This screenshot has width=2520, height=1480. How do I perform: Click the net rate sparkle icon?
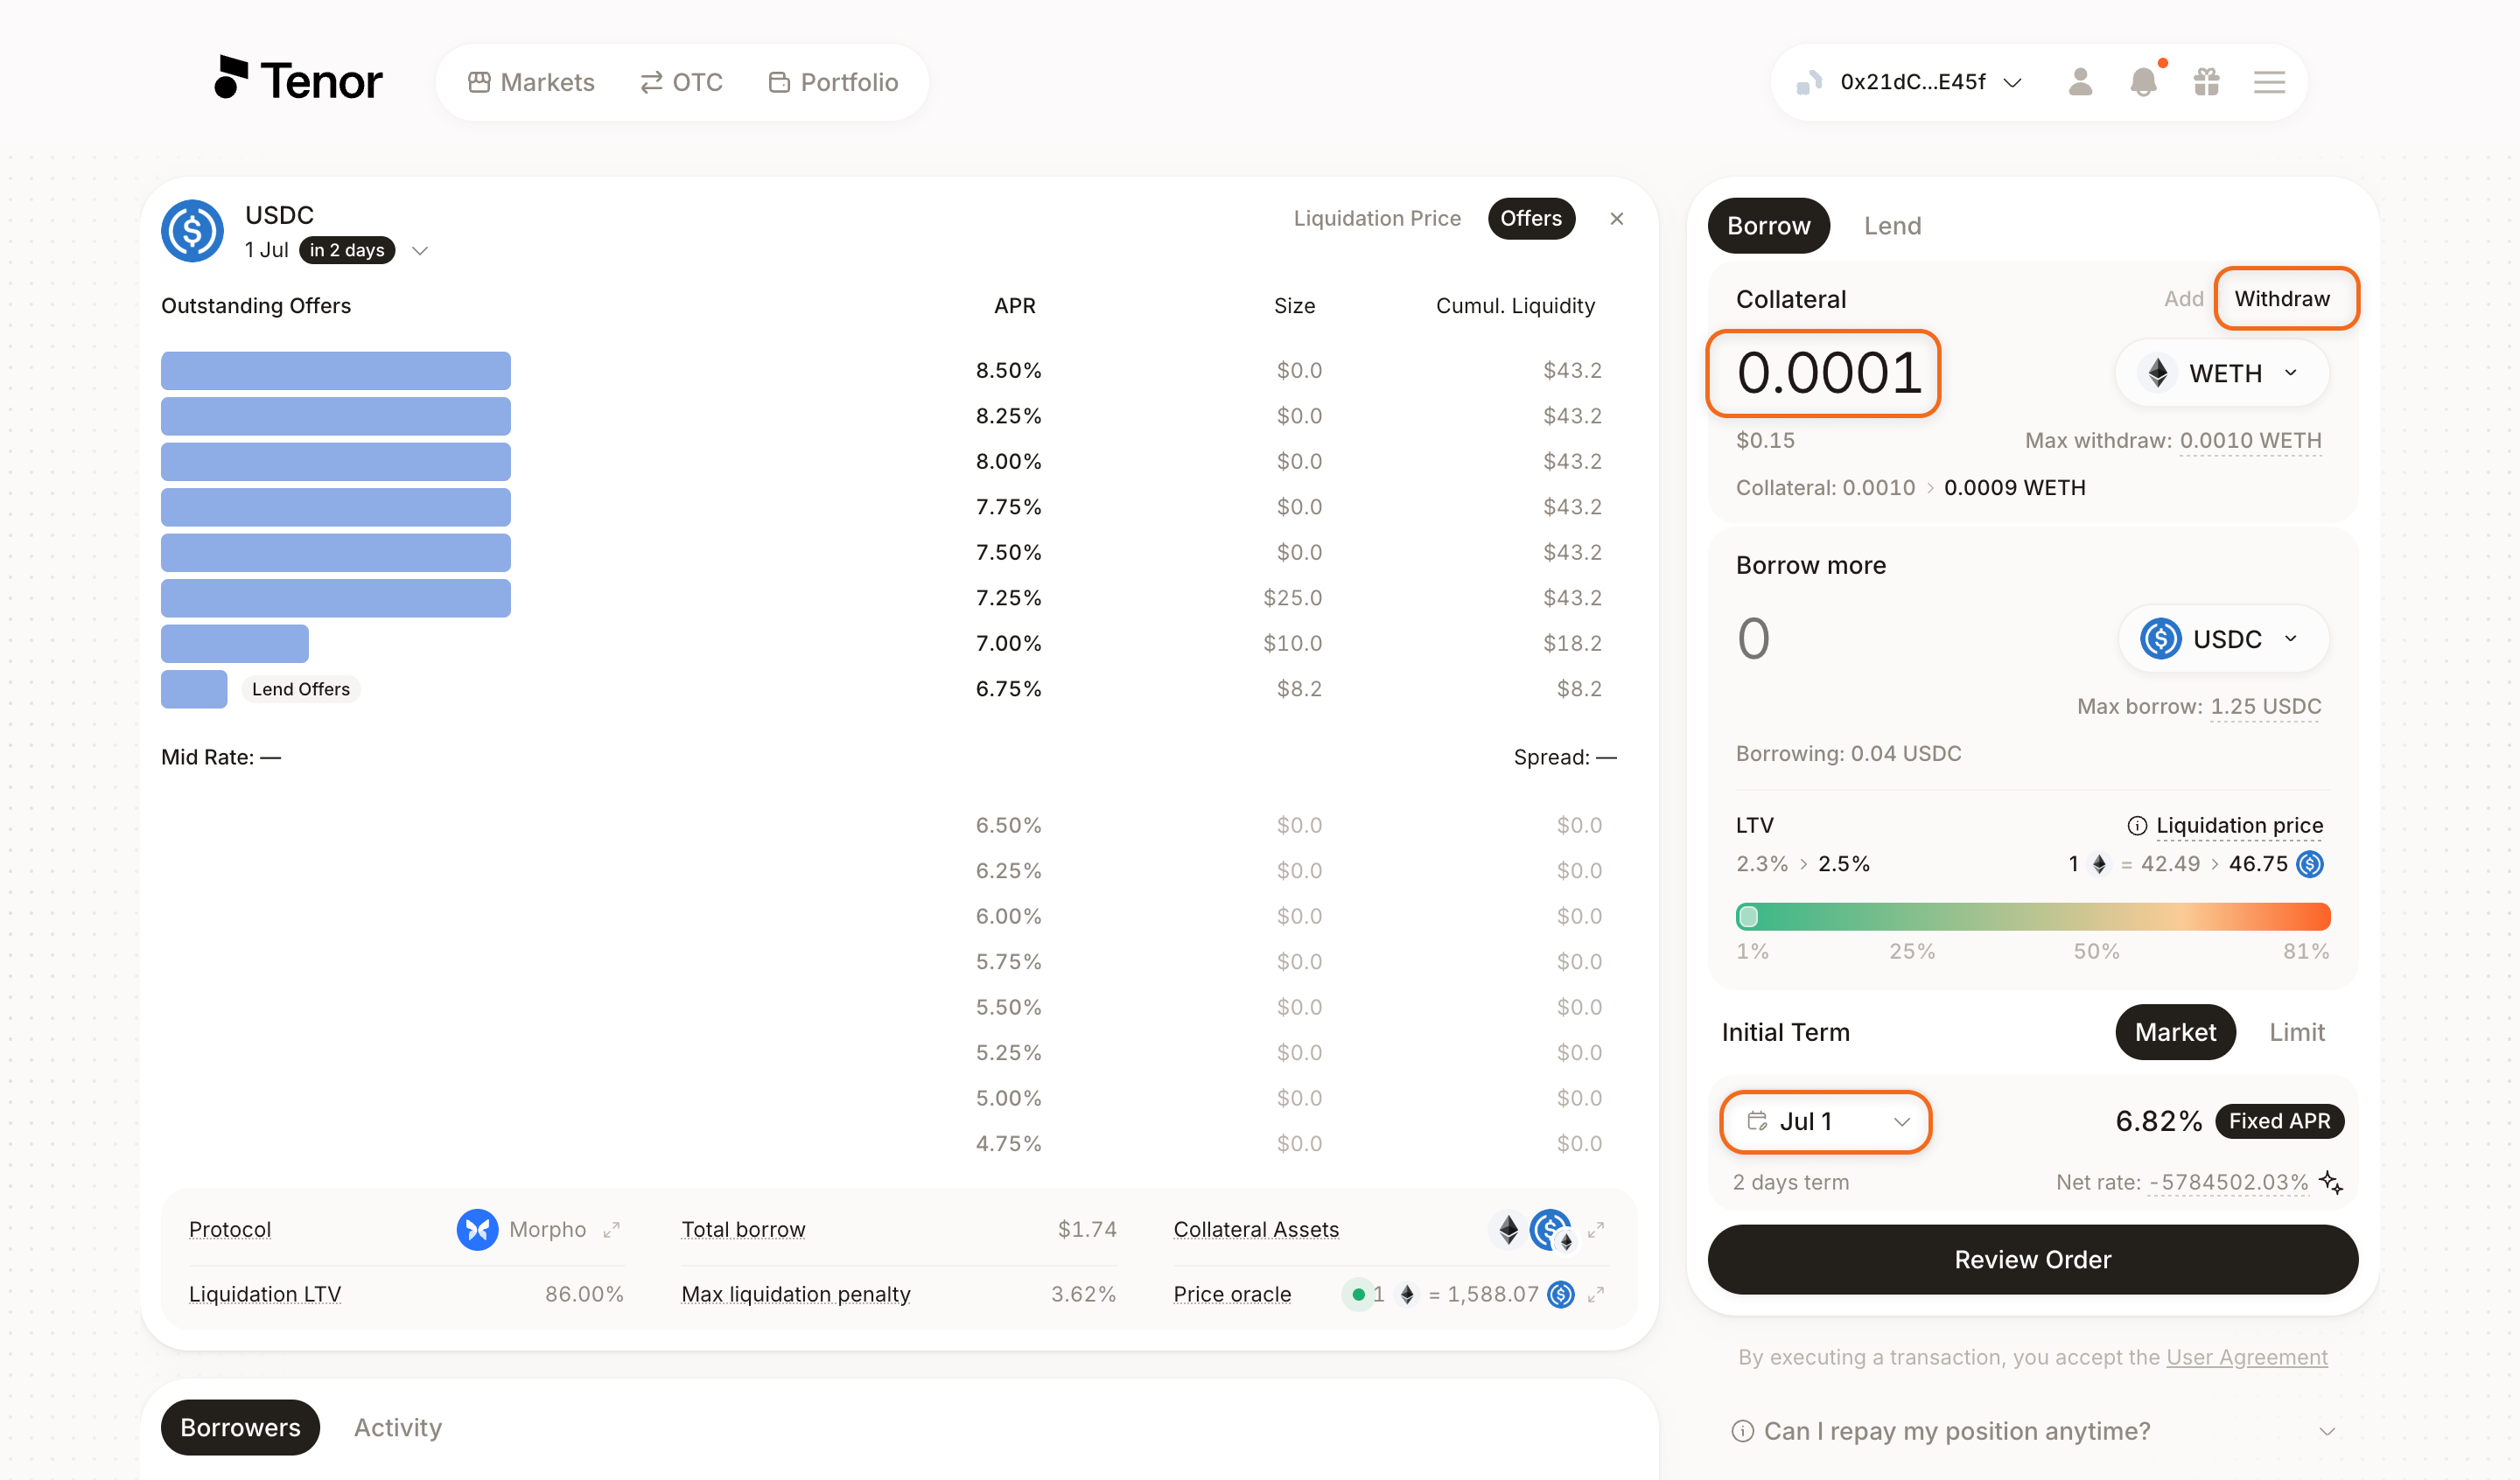pos(2331,1182)
